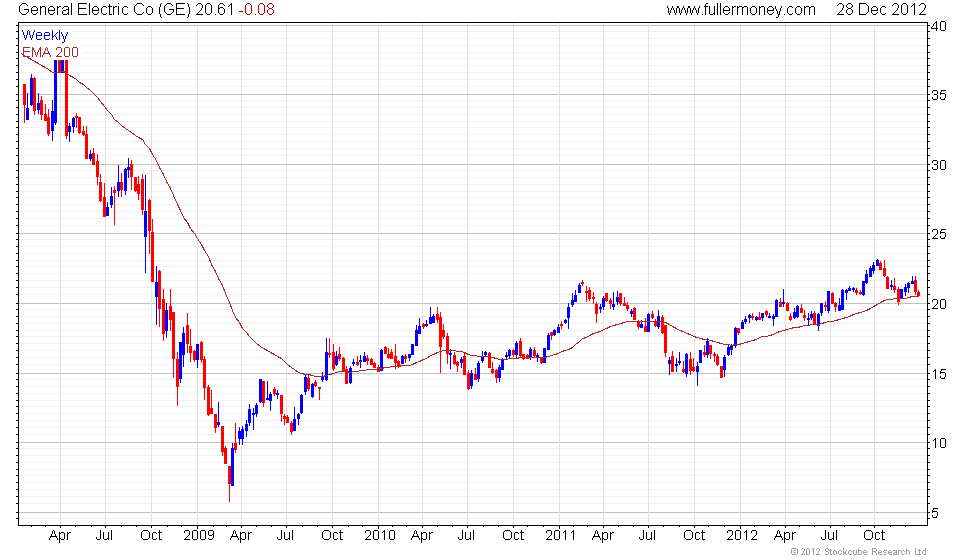
Task: Click the 2012 year label on the time axis
Action: pos(742,536)
